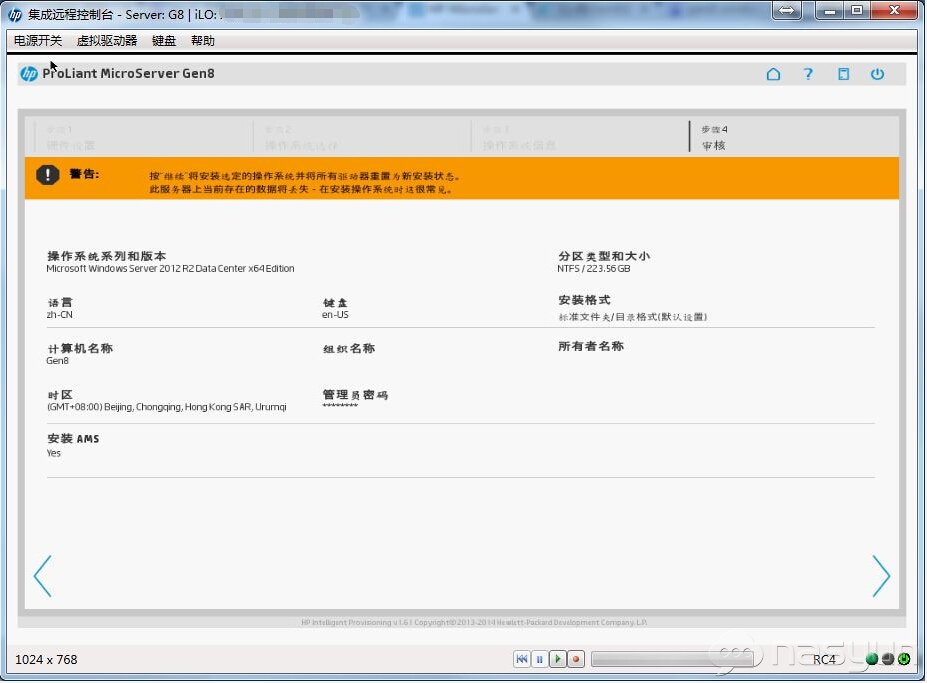This screenshot has width=927, height=683.
Task: Click the pause playback button
Action: [540, 659]
